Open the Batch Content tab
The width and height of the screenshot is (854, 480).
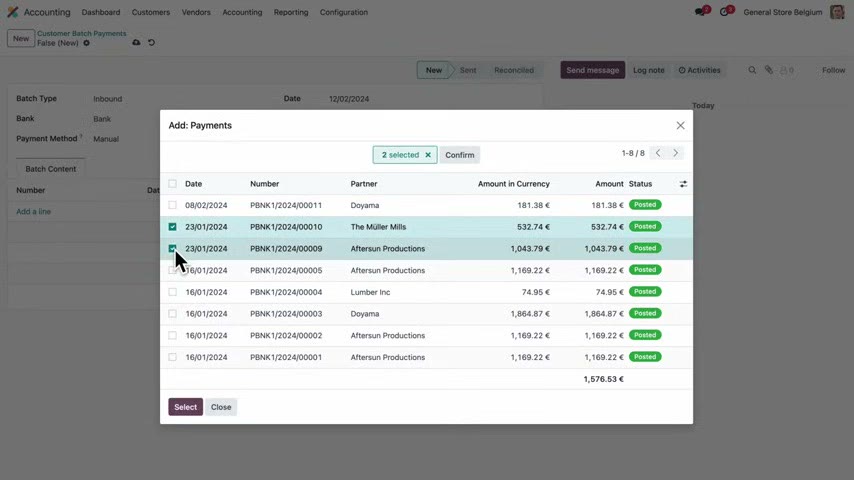(x=51, y=169)
